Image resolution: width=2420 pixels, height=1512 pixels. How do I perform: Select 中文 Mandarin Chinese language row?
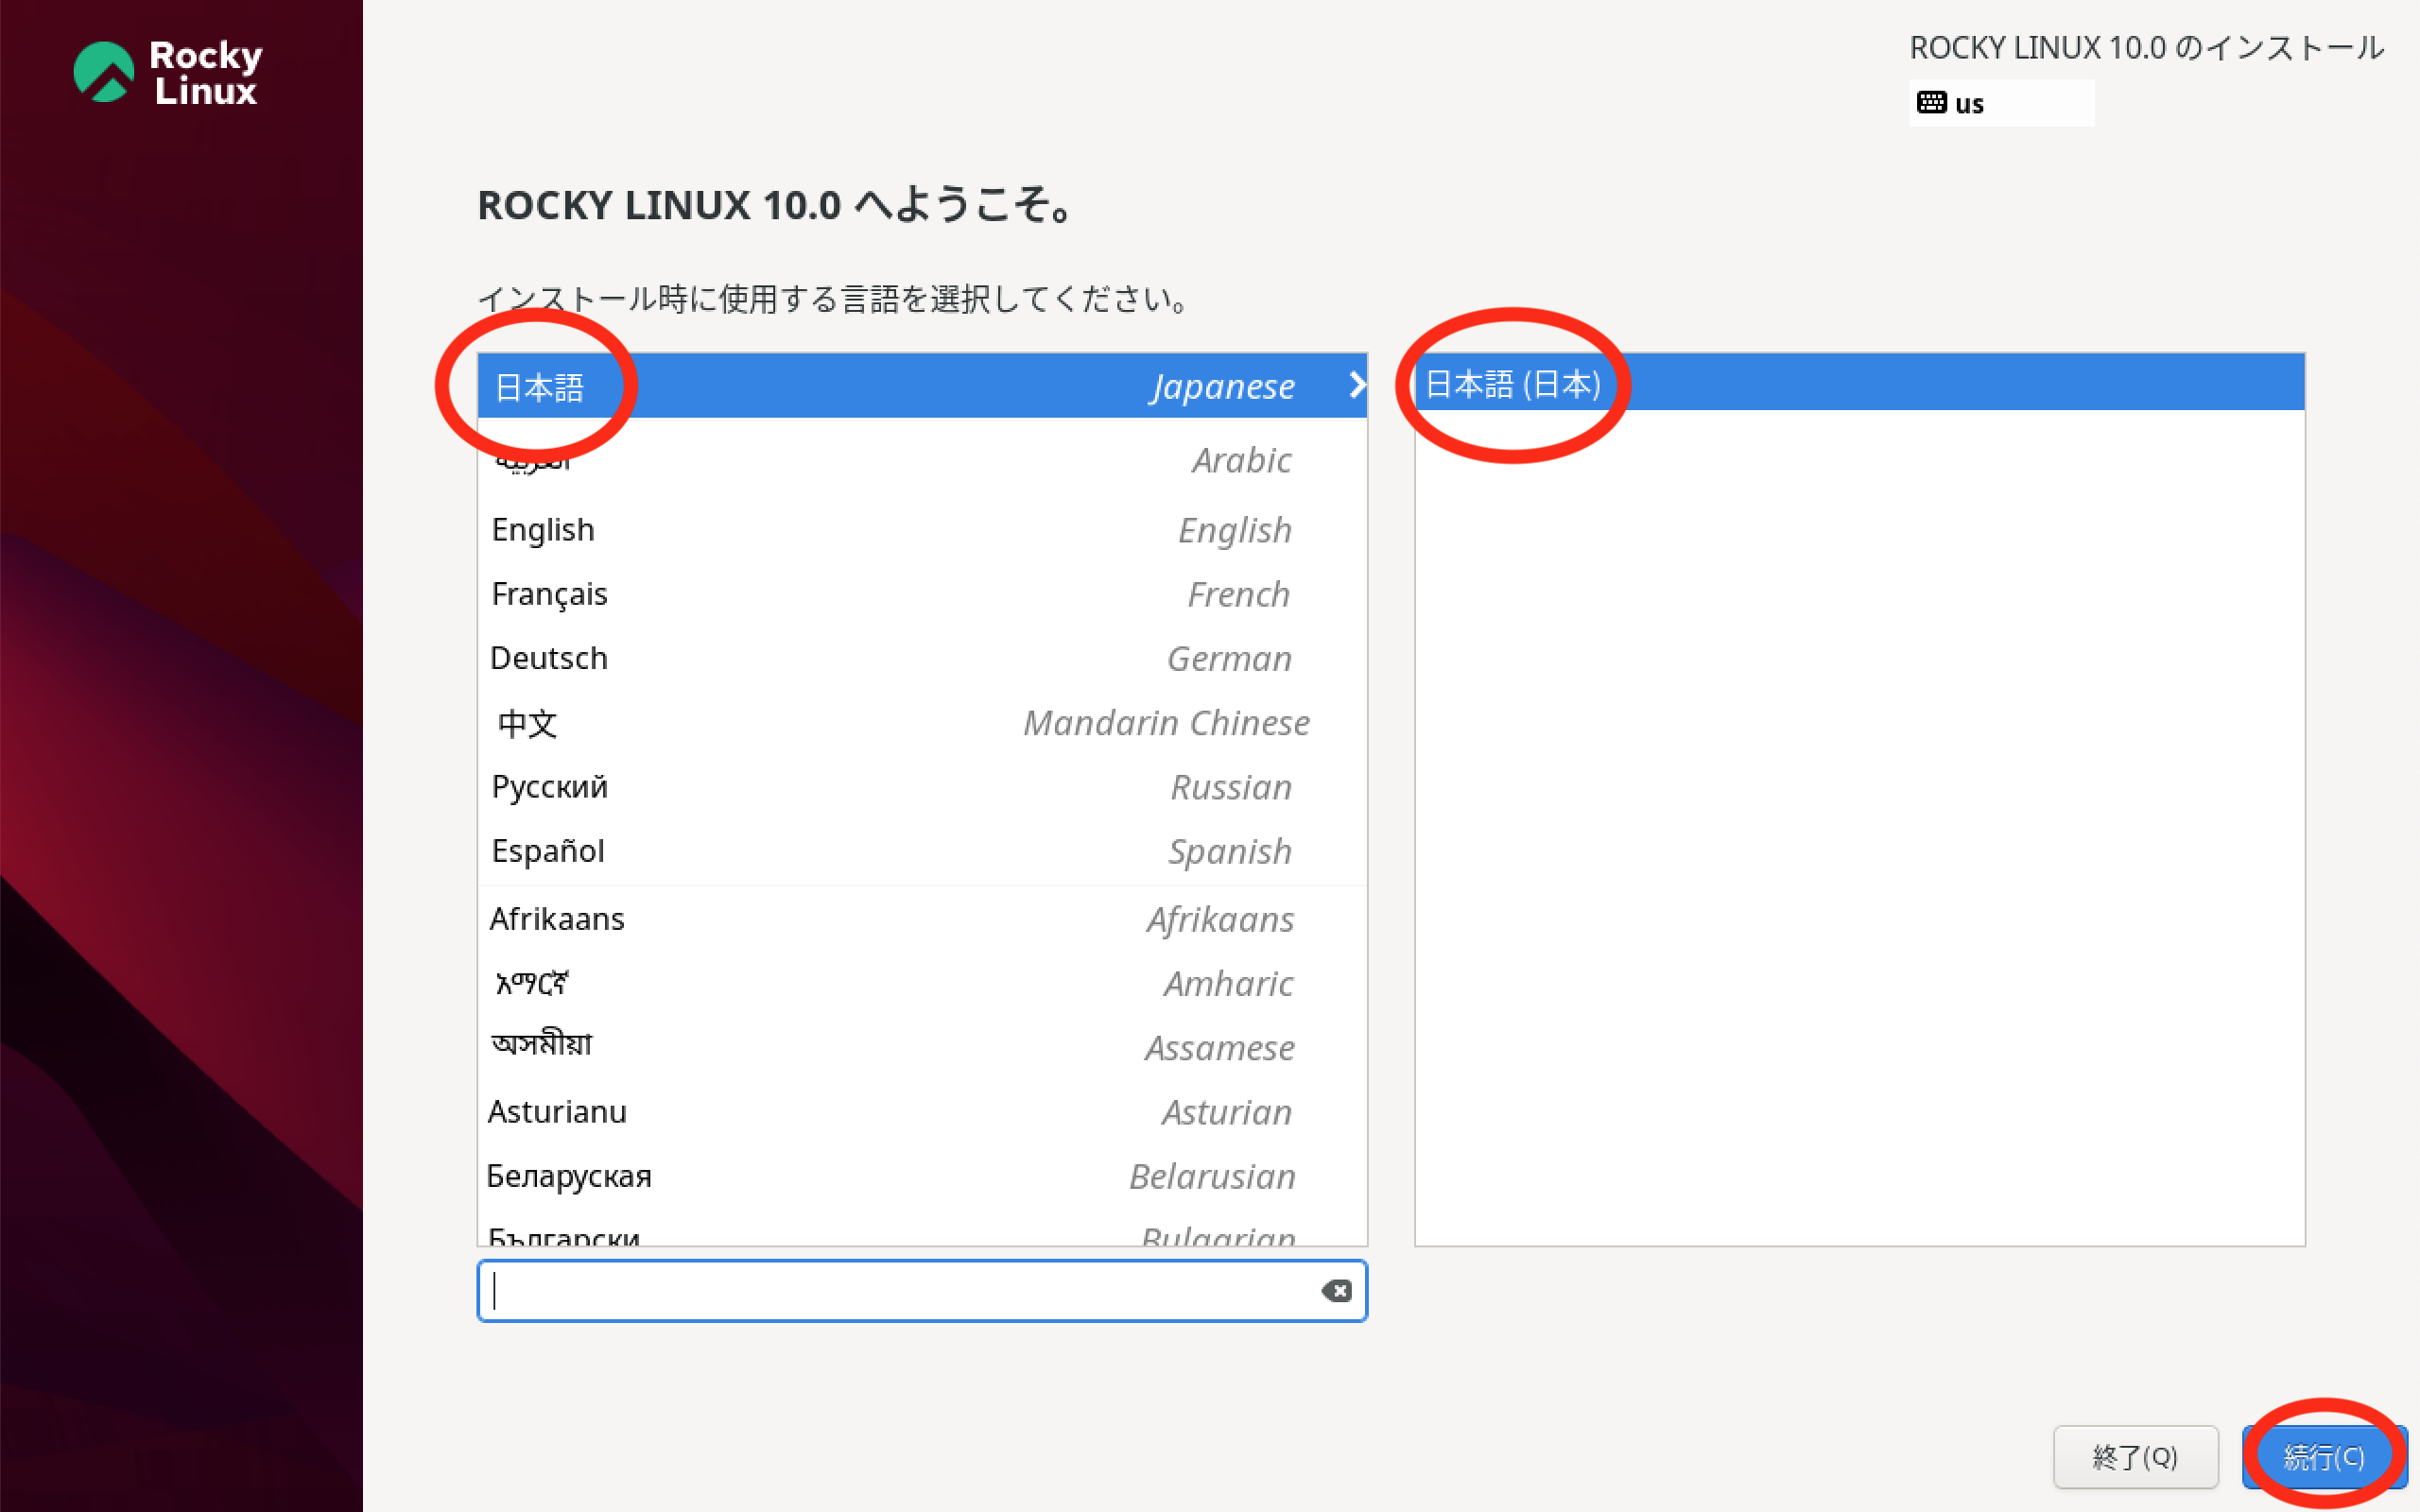click(x=922, y=722)
